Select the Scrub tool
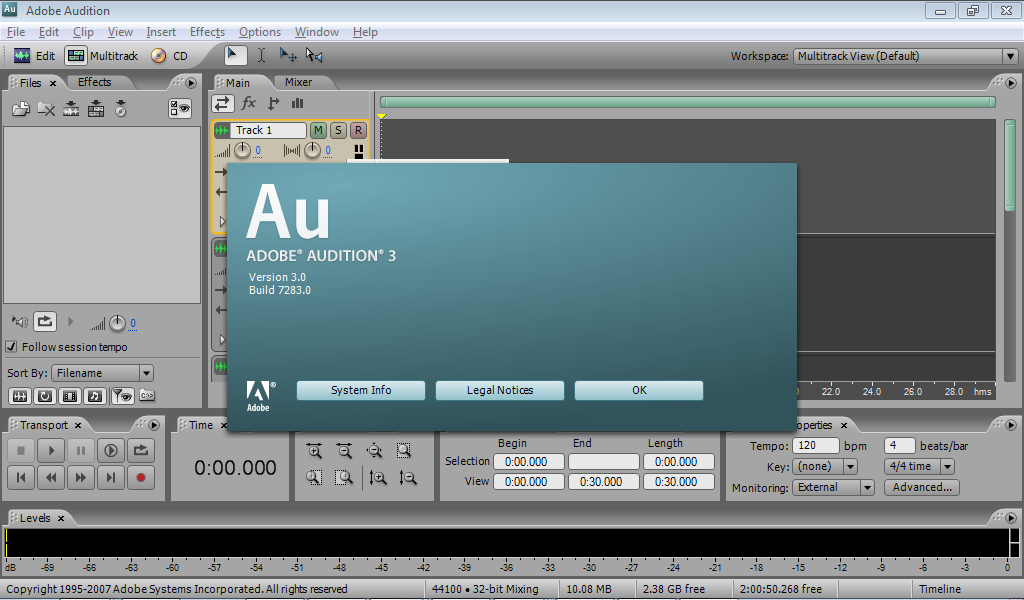This screenshot has height=600, width=1024. 314,55
